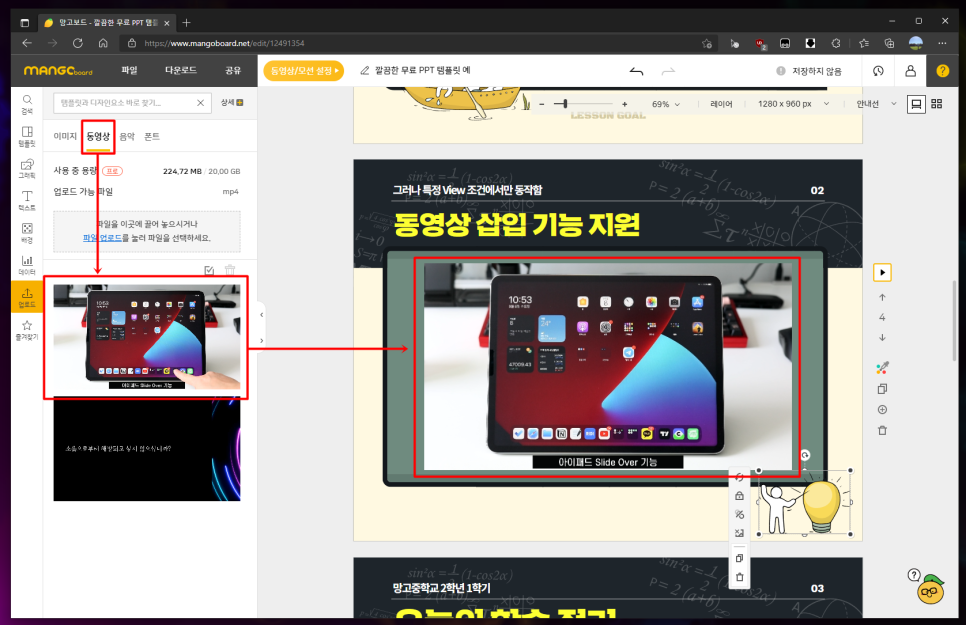The width and height of the screenshot is (966, 625).
Task: Open the 템플릿 templates panel
Action: point(27,136)
